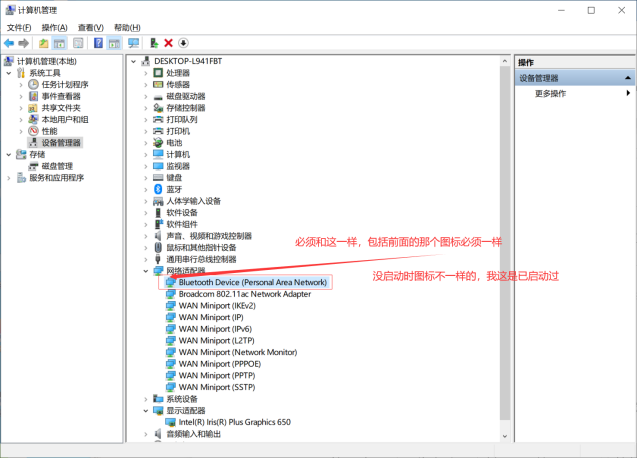Collapse 存储 in left tree
The image size is (638, 458).
[9, 155]
